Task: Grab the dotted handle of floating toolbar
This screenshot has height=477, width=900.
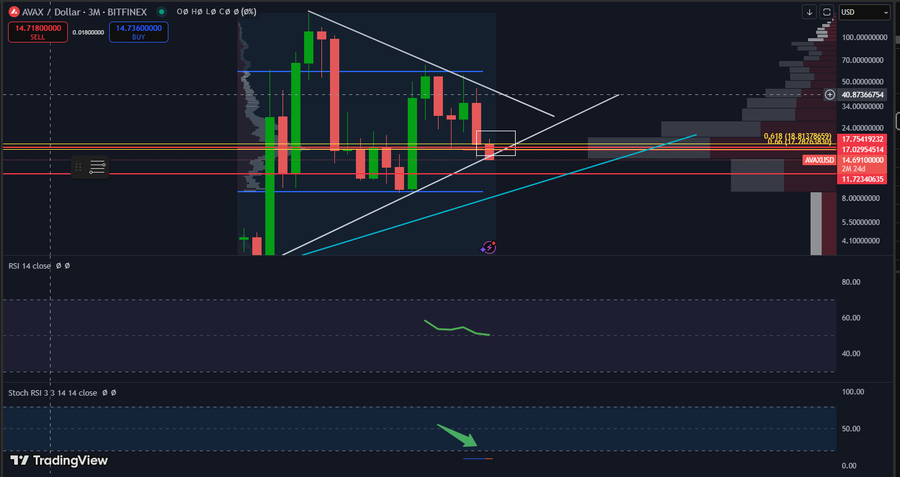Action: click(x=79, y=168)
